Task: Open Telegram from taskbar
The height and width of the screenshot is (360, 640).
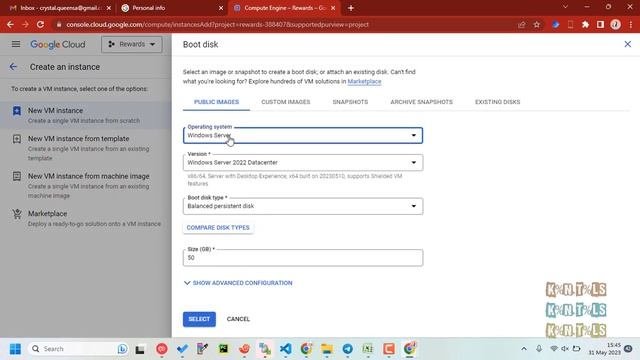Action: (x=347, y=349)
